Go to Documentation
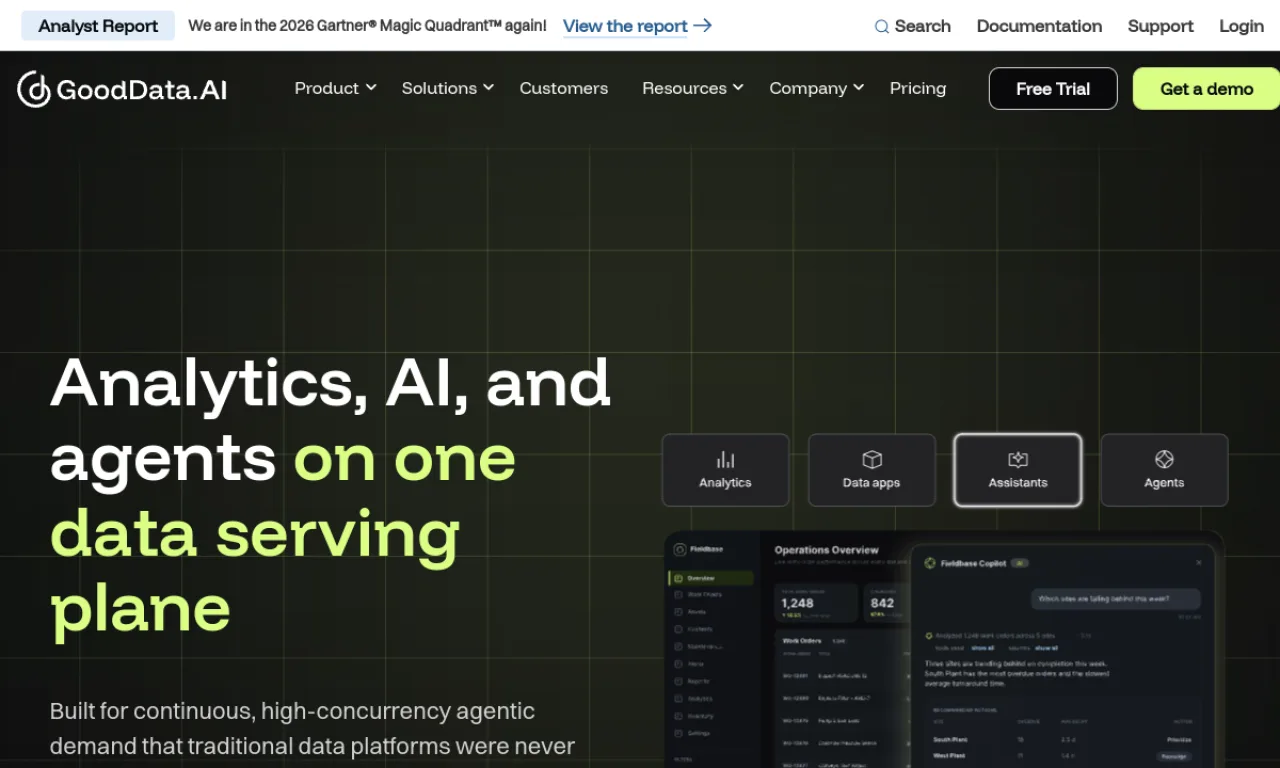This screenshot has height=768, width=1280. point(1039,26)
